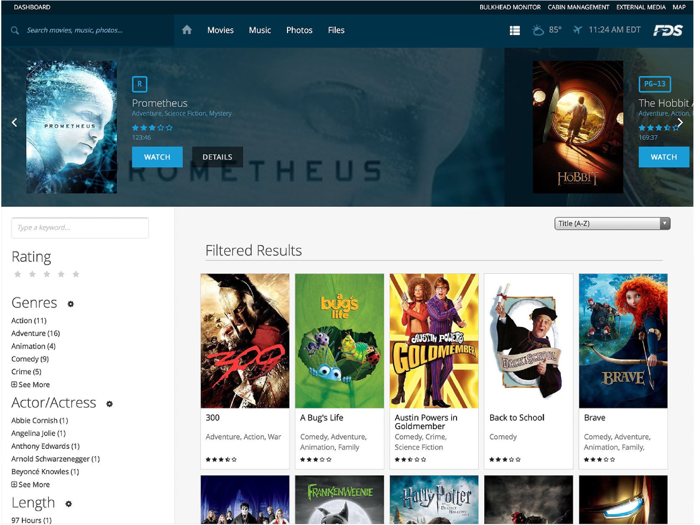Filter by Abbie Cornish (1)
The height and width of the screenshot is (525, 700).
(40, 421)
